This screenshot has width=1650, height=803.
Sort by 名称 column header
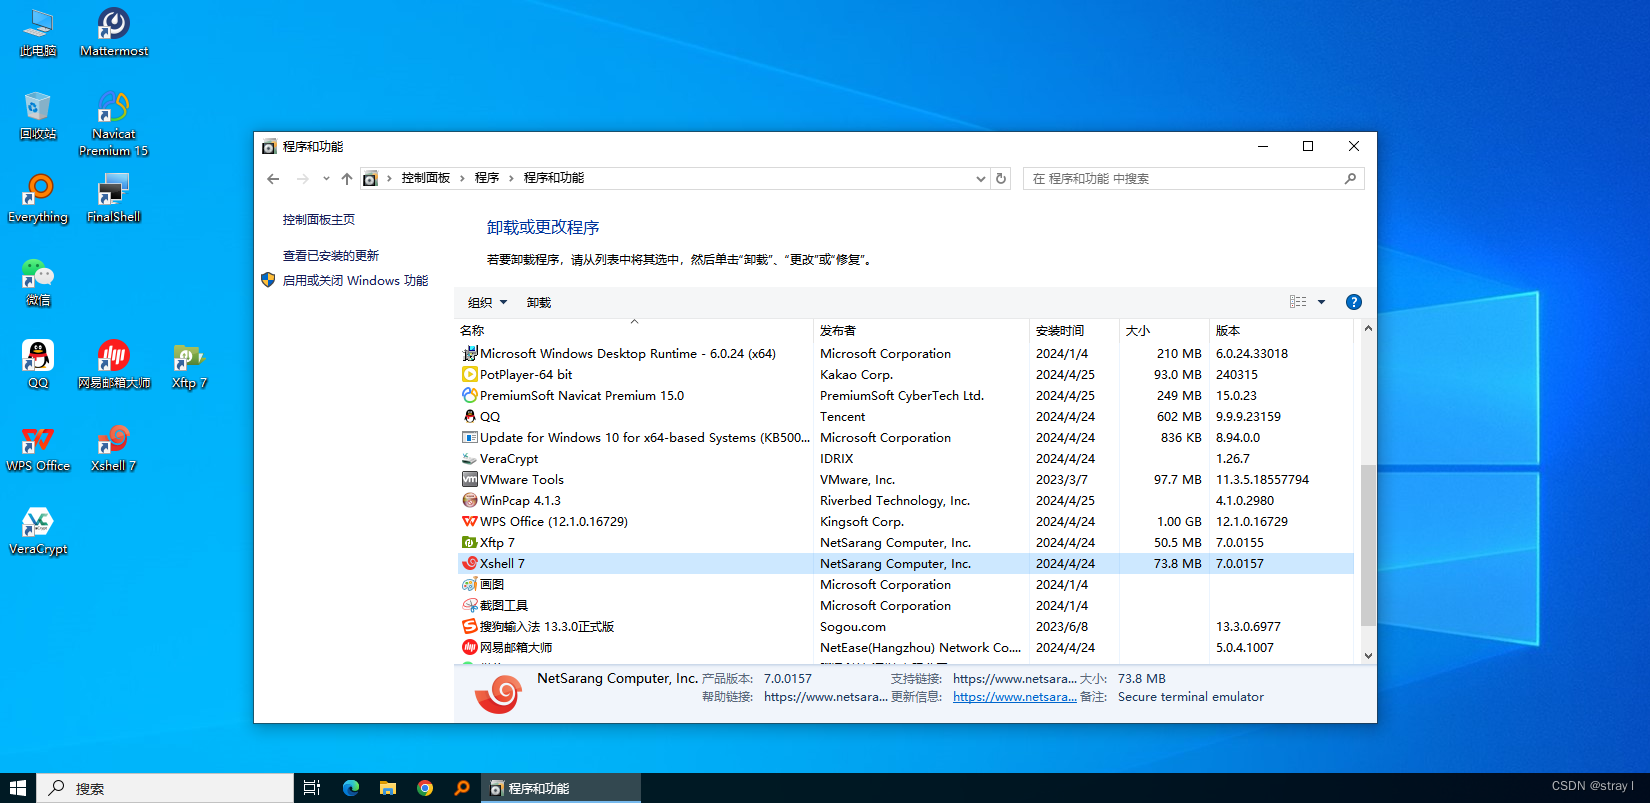coord(634,330)
